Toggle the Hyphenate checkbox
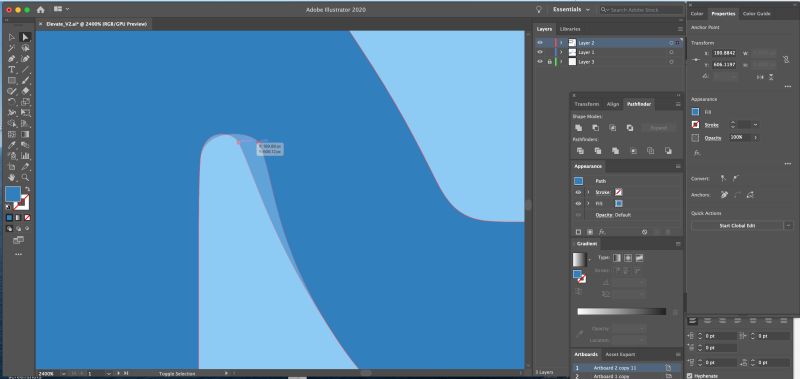The width and height of the screenshot is (800, 379). (x=690, y=376)
